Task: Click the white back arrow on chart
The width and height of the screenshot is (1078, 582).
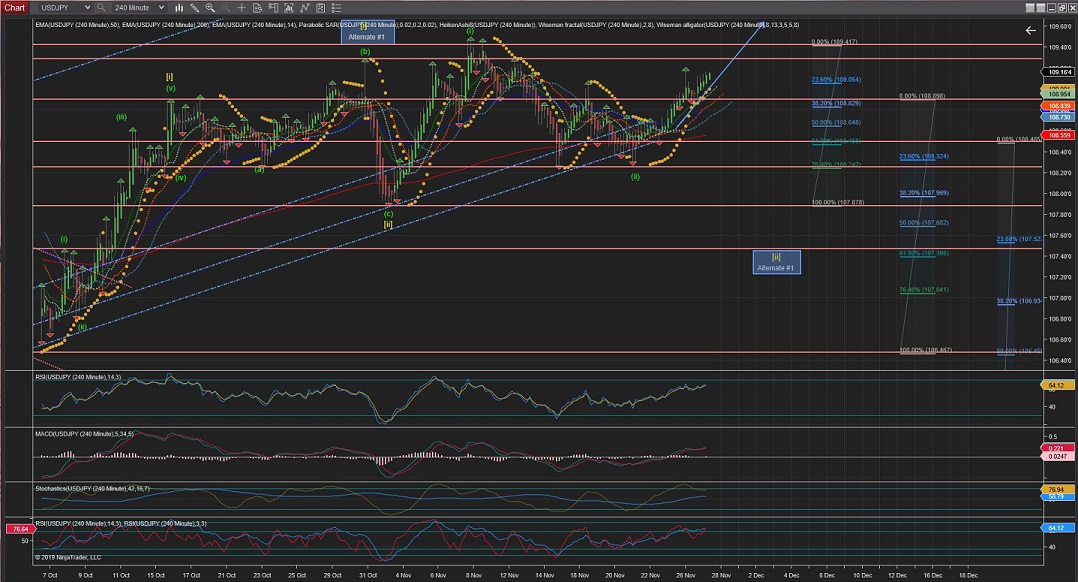Action: coord(1031,31)
